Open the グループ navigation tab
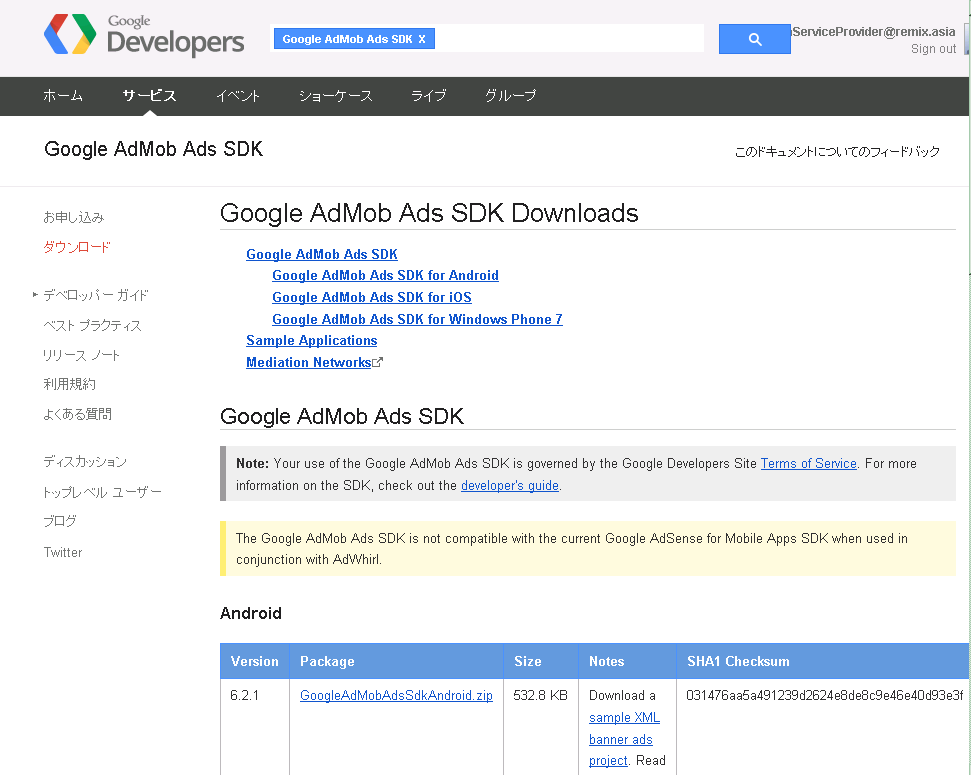971x775 pixels. [x=510, y=95]
